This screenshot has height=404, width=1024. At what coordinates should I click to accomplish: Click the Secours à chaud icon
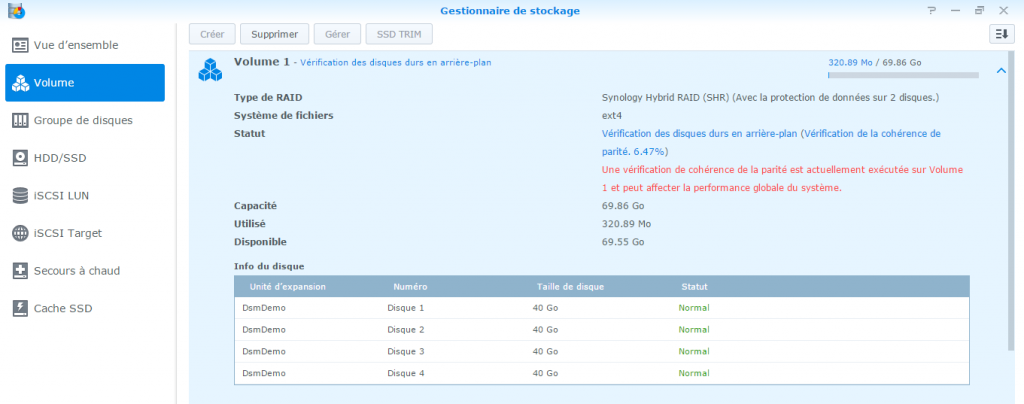point(21,271)
